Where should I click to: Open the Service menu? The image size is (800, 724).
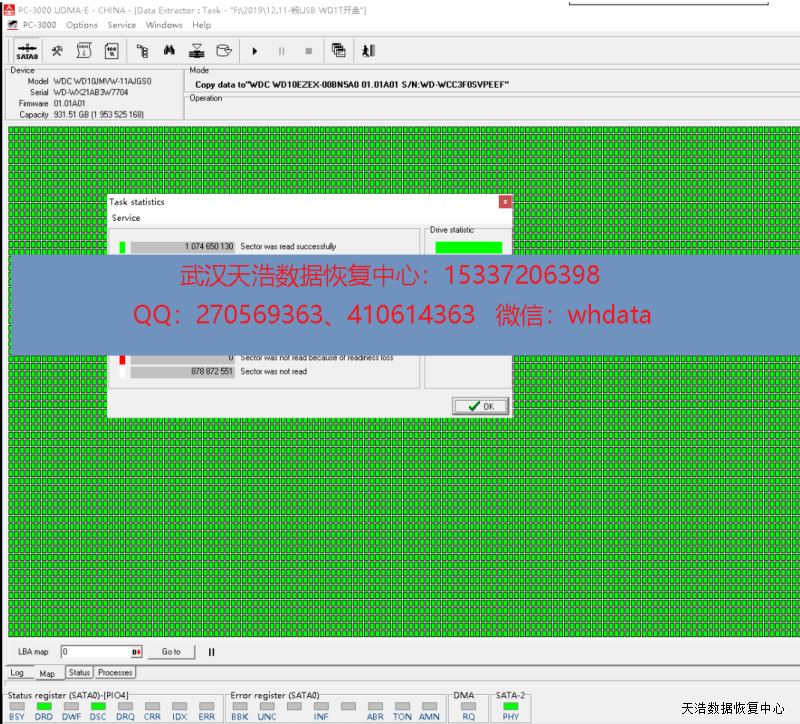pos(122,25)
